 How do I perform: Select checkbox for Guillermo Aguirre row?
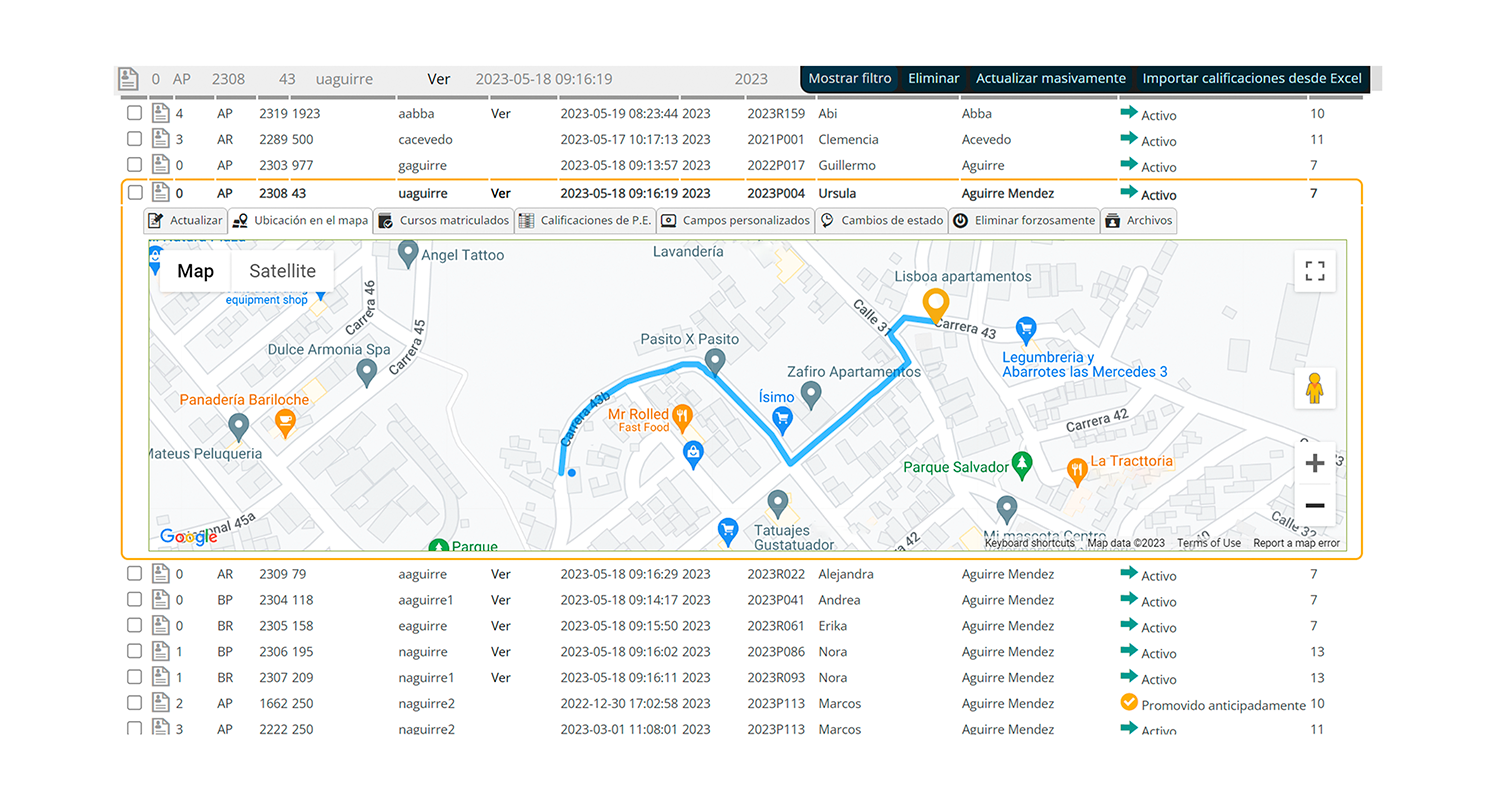pyautogui.click(x=135, y=165)
